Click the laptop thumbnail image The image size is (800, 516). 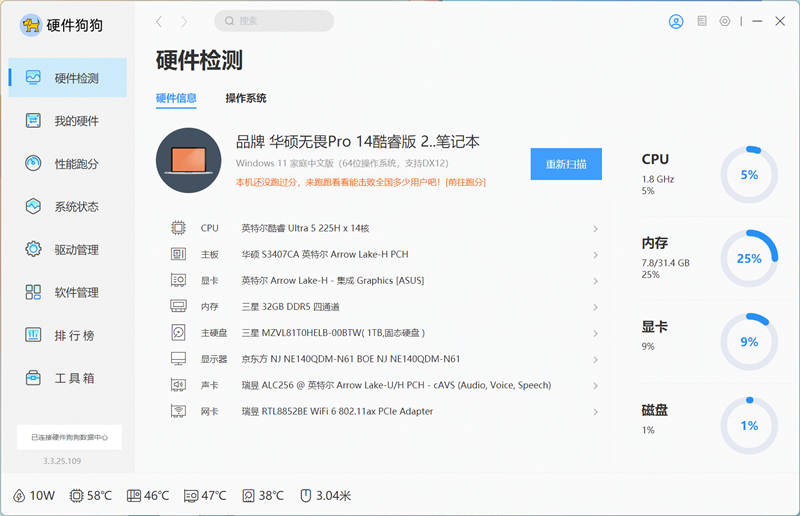[188, 160]
